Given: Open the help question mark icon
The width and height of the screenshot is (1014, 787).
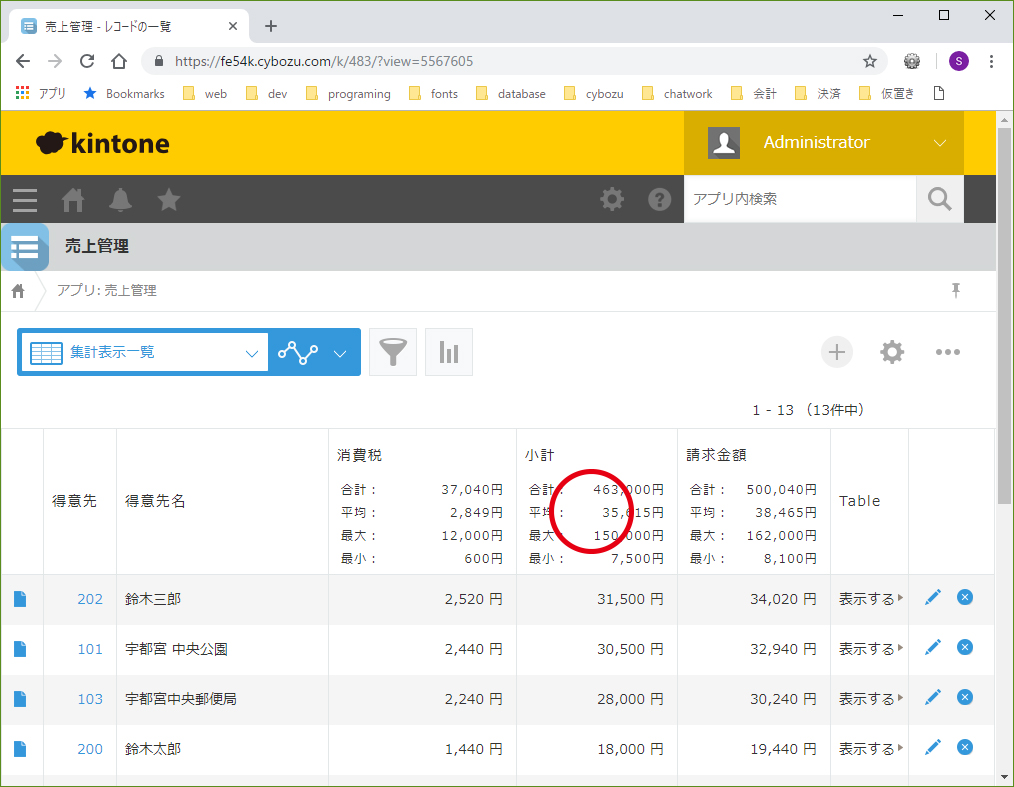Looking at the screenshot, I should [x=660, y=199].
